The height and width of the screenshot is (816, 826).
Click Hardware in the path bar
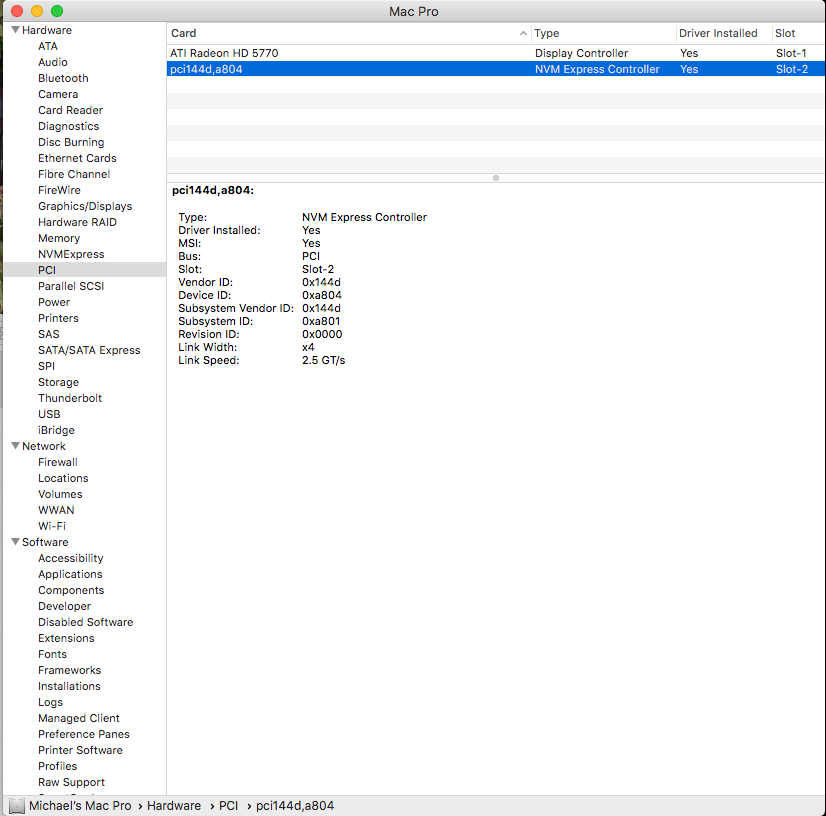(174, 806)
